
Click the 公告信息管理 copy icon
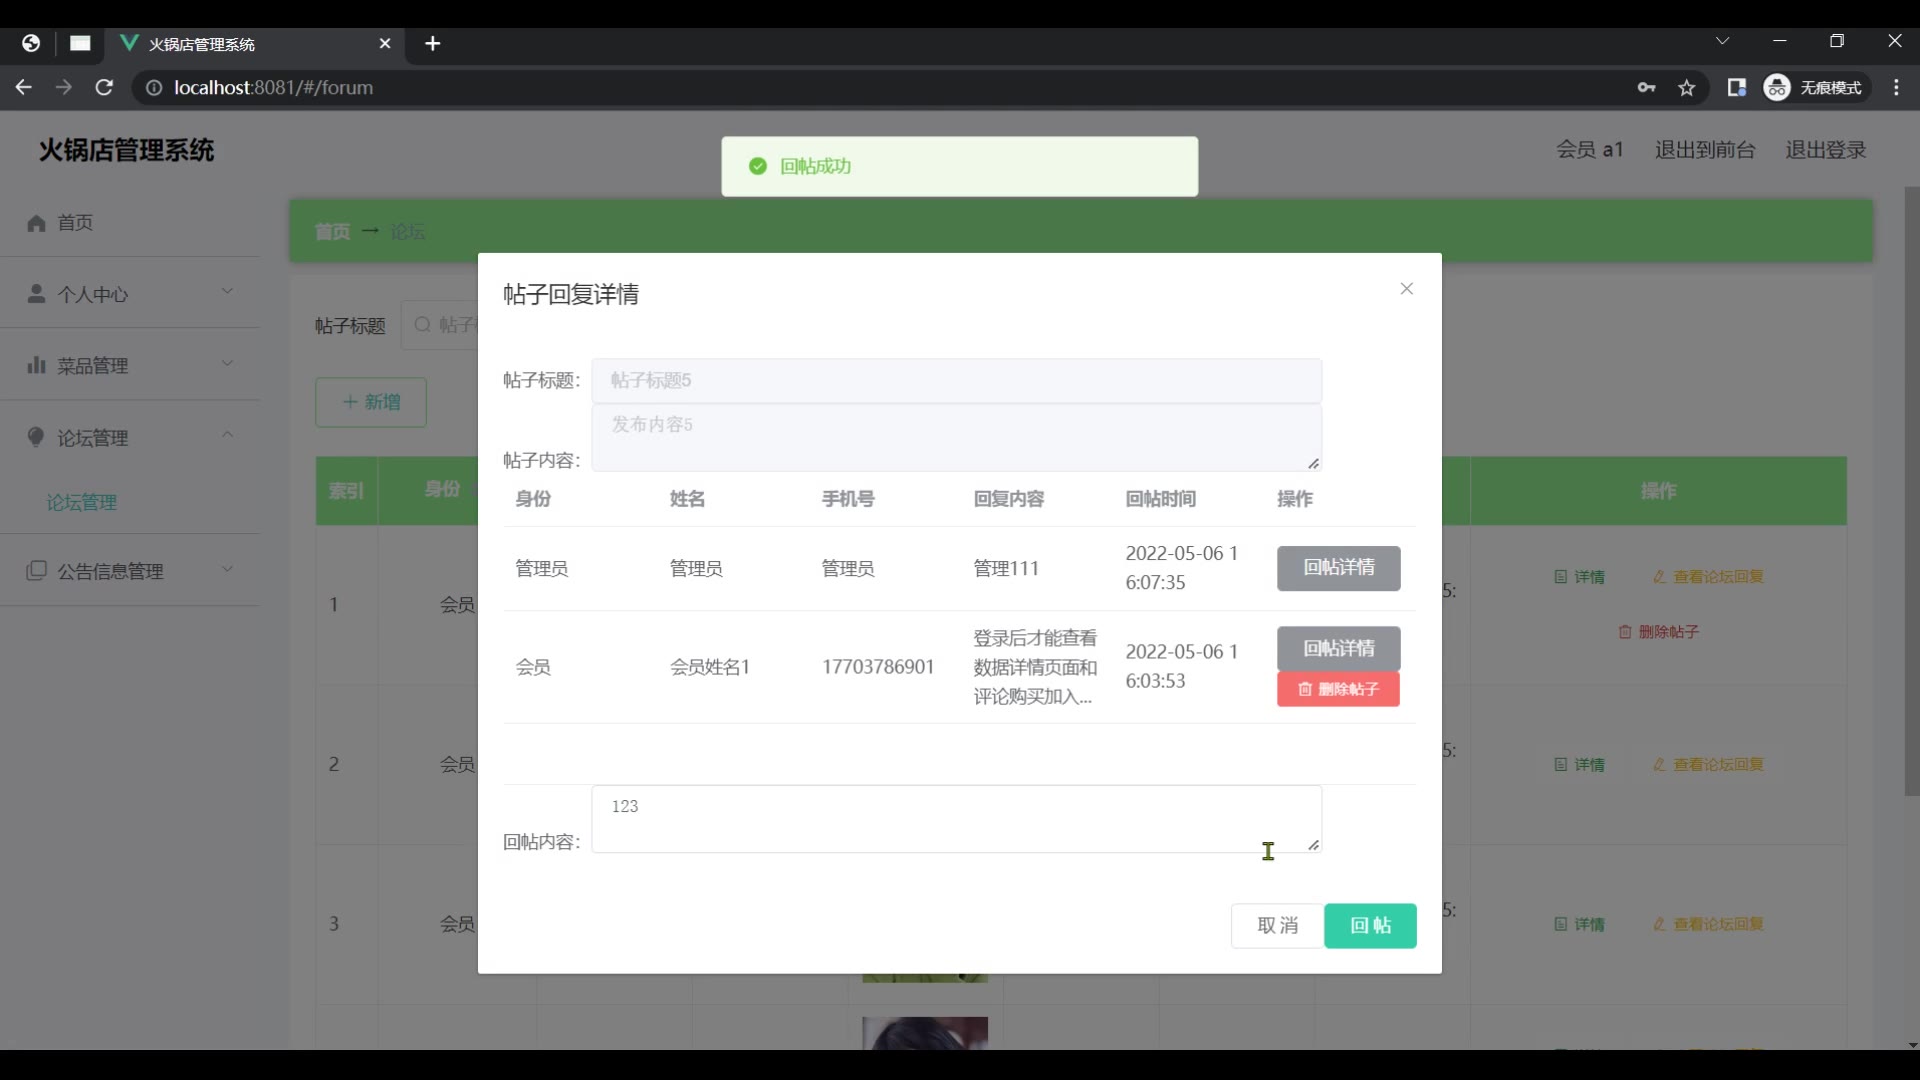point(37,571)
